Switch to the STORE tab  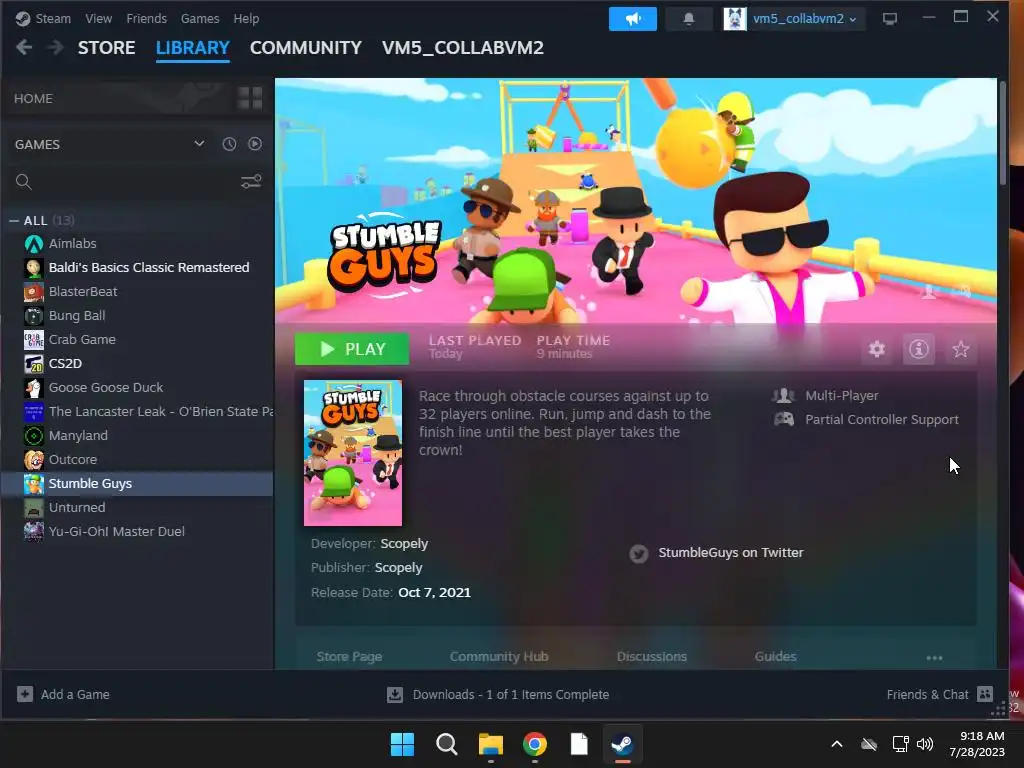click(x=106, y=48)
